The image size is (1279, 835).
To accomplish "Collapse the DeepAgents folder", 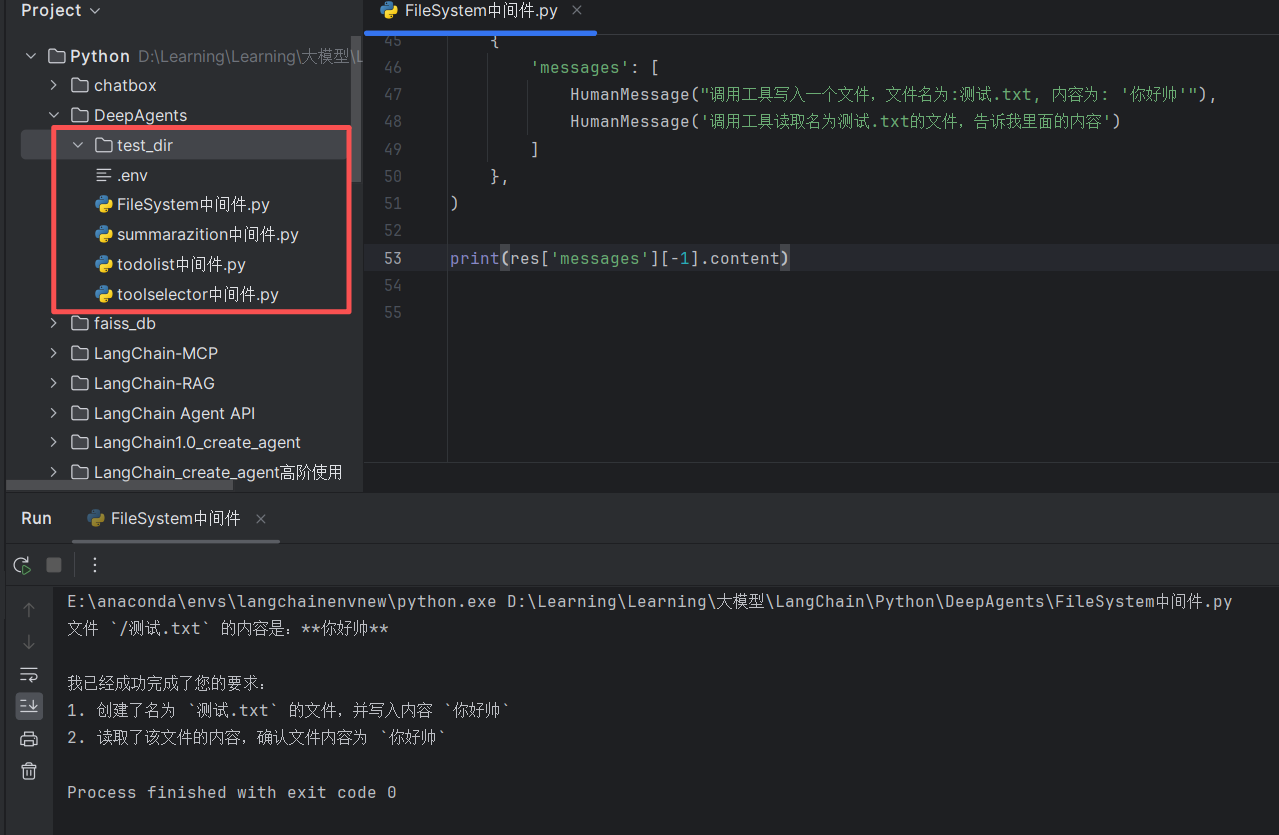I will [x=56, y=115].
